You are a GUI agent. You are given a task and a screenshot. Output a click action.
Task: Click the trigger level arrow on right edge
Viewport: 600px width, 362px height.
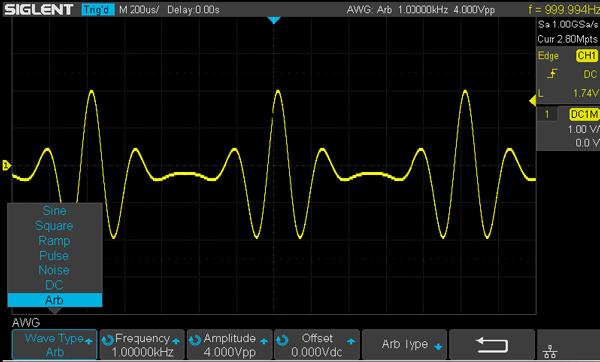point(532,101)
